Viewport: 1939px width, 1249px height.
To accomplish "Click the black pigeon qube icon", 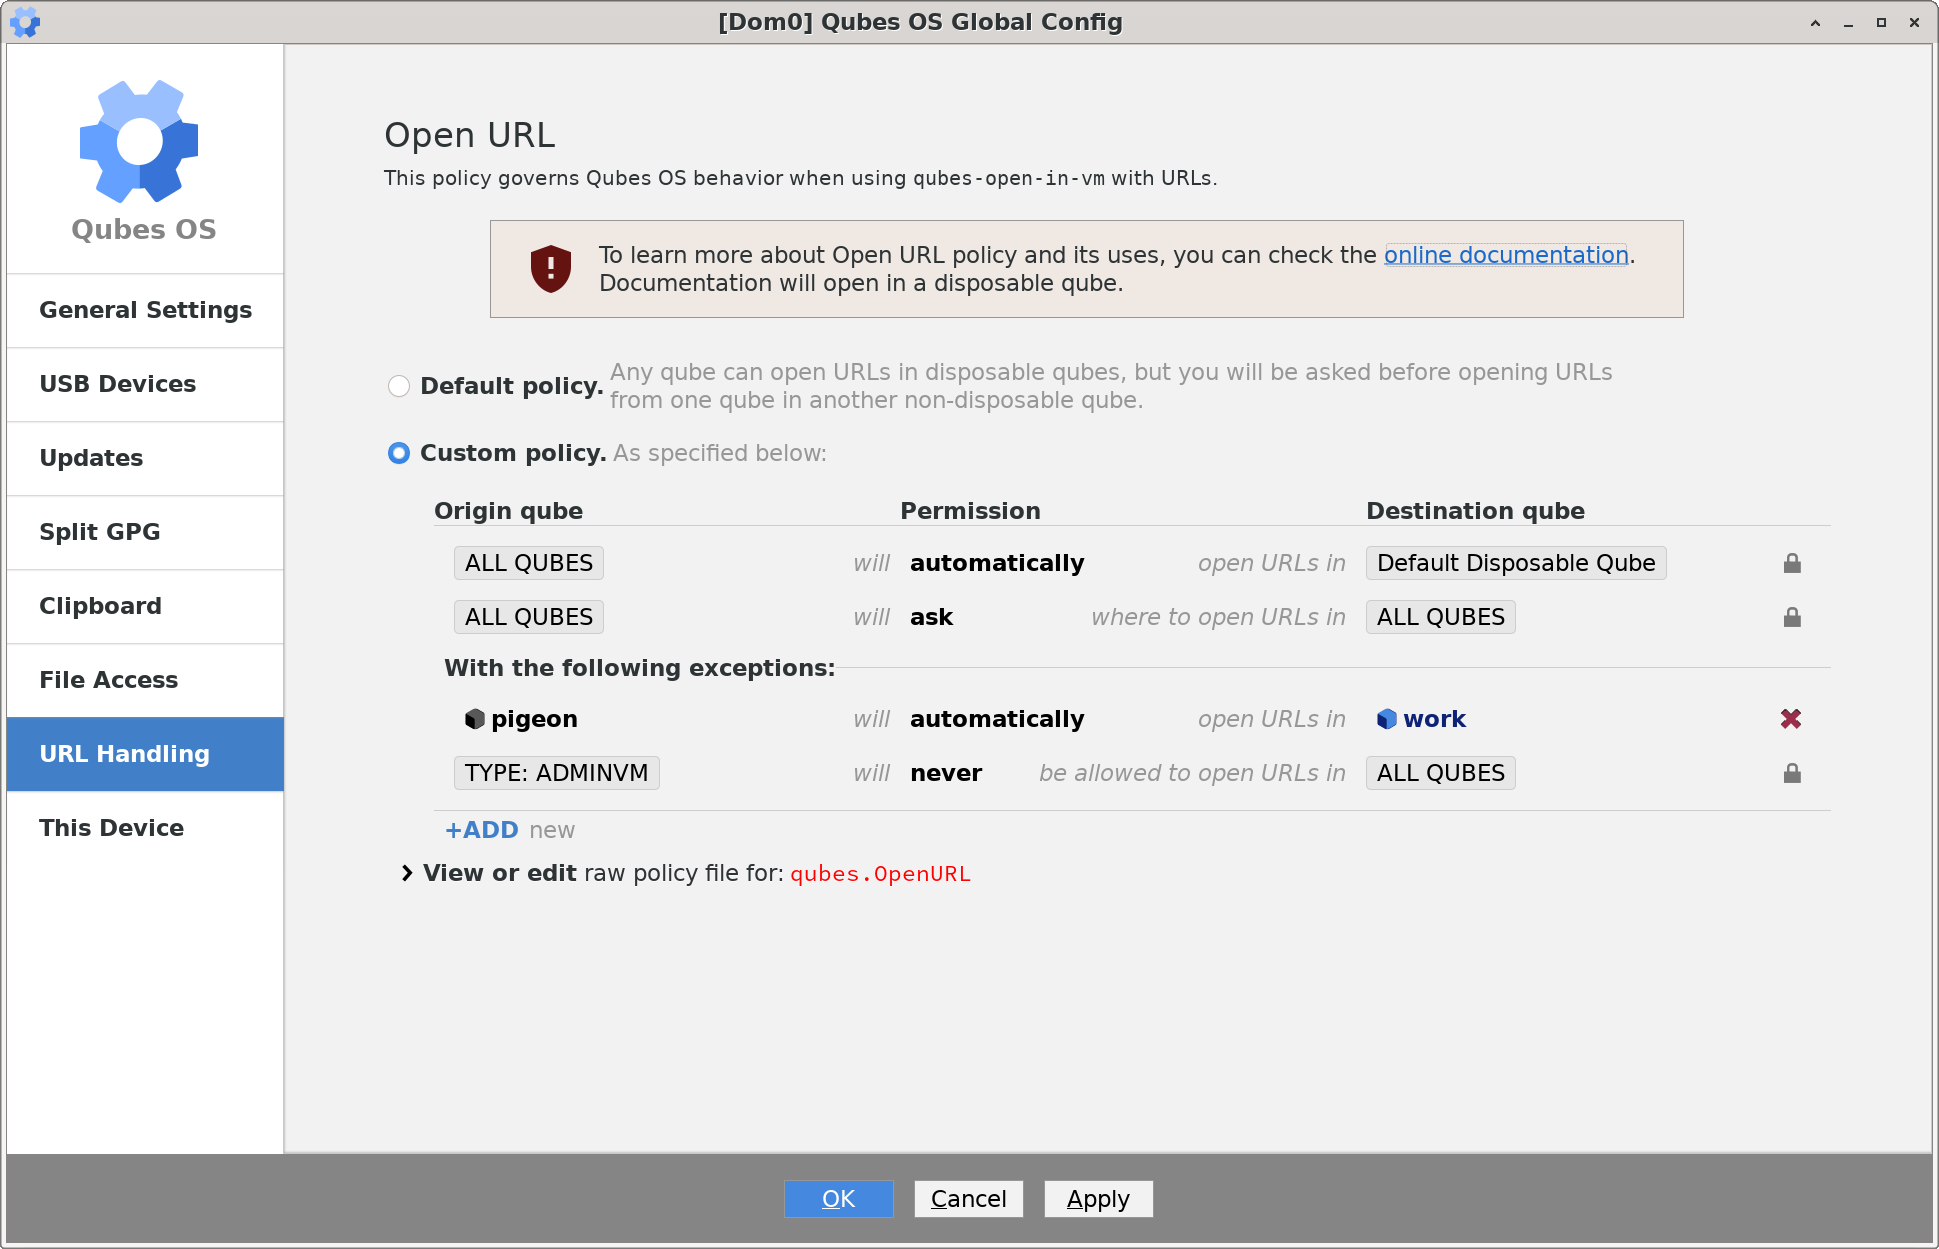I will 475,719.
